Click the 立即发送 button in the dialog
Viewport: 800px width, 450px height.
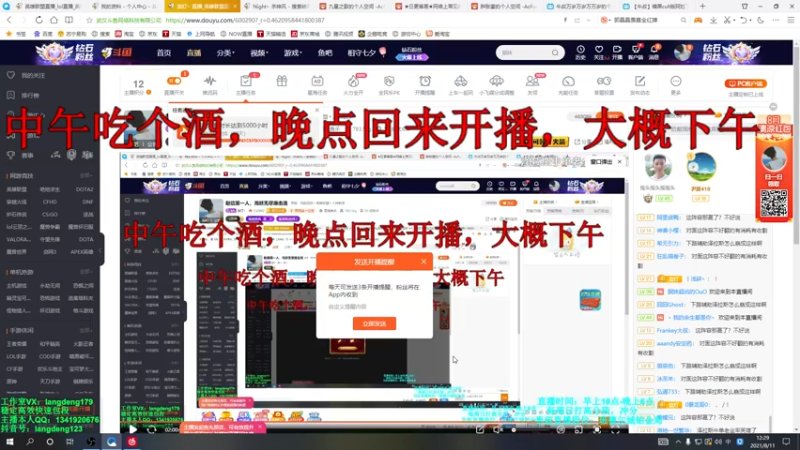[x=374, y=323]
